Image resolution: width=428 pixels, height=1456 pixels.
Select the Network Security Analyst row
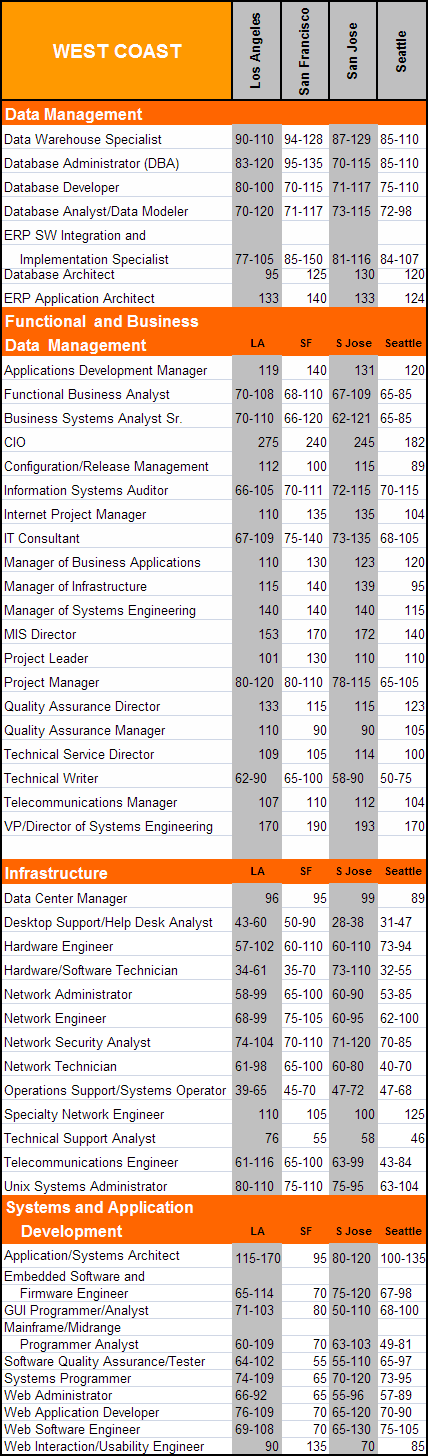(214, 1042)
